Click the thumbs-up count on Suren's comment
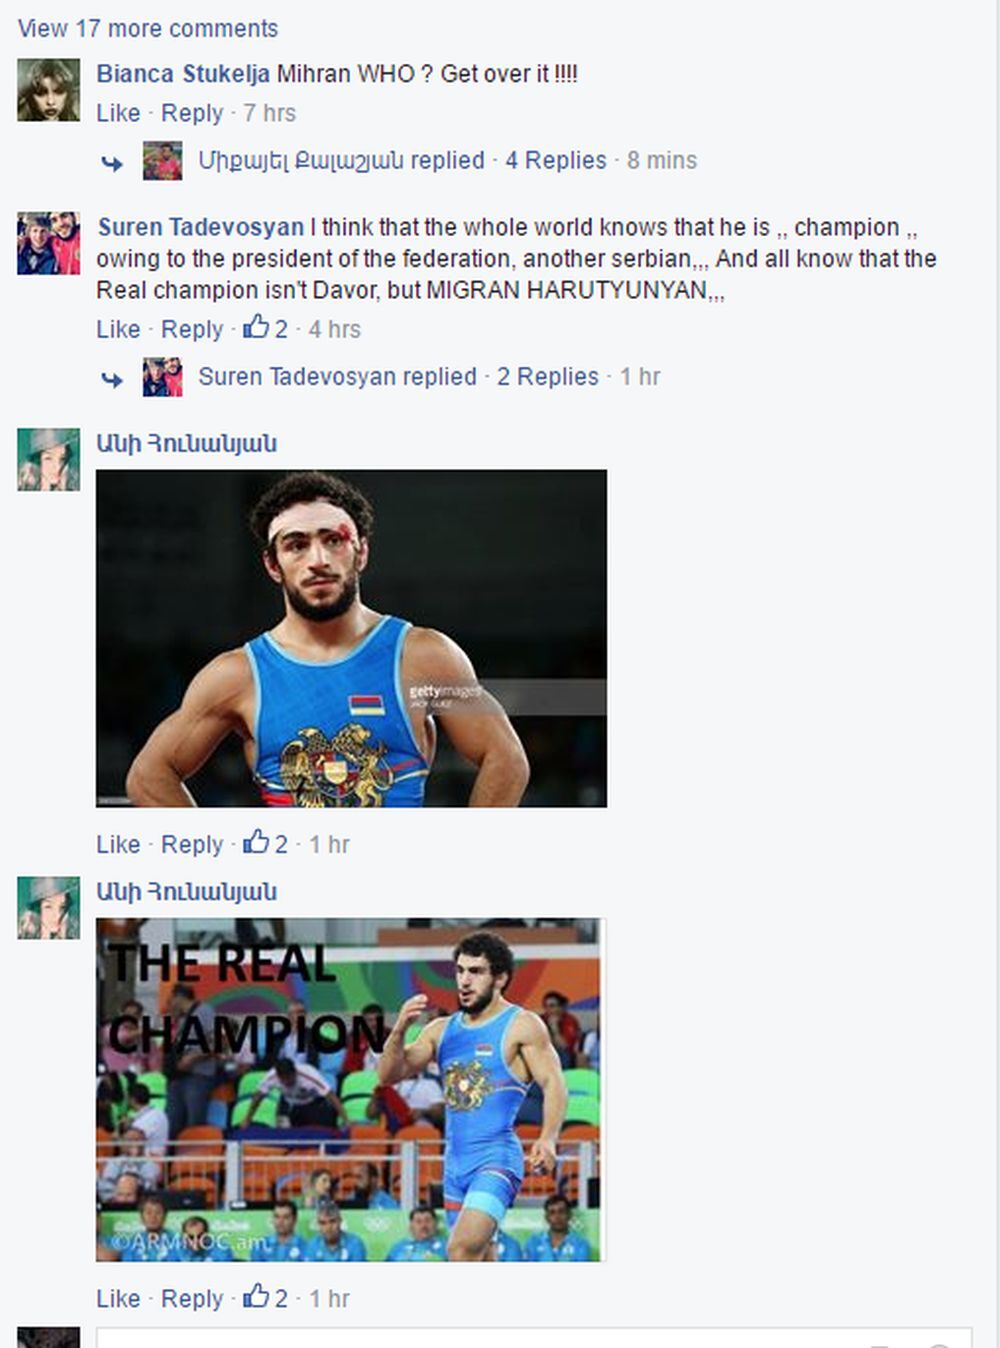This screenshot has height=1348, width=1000. 266,328
